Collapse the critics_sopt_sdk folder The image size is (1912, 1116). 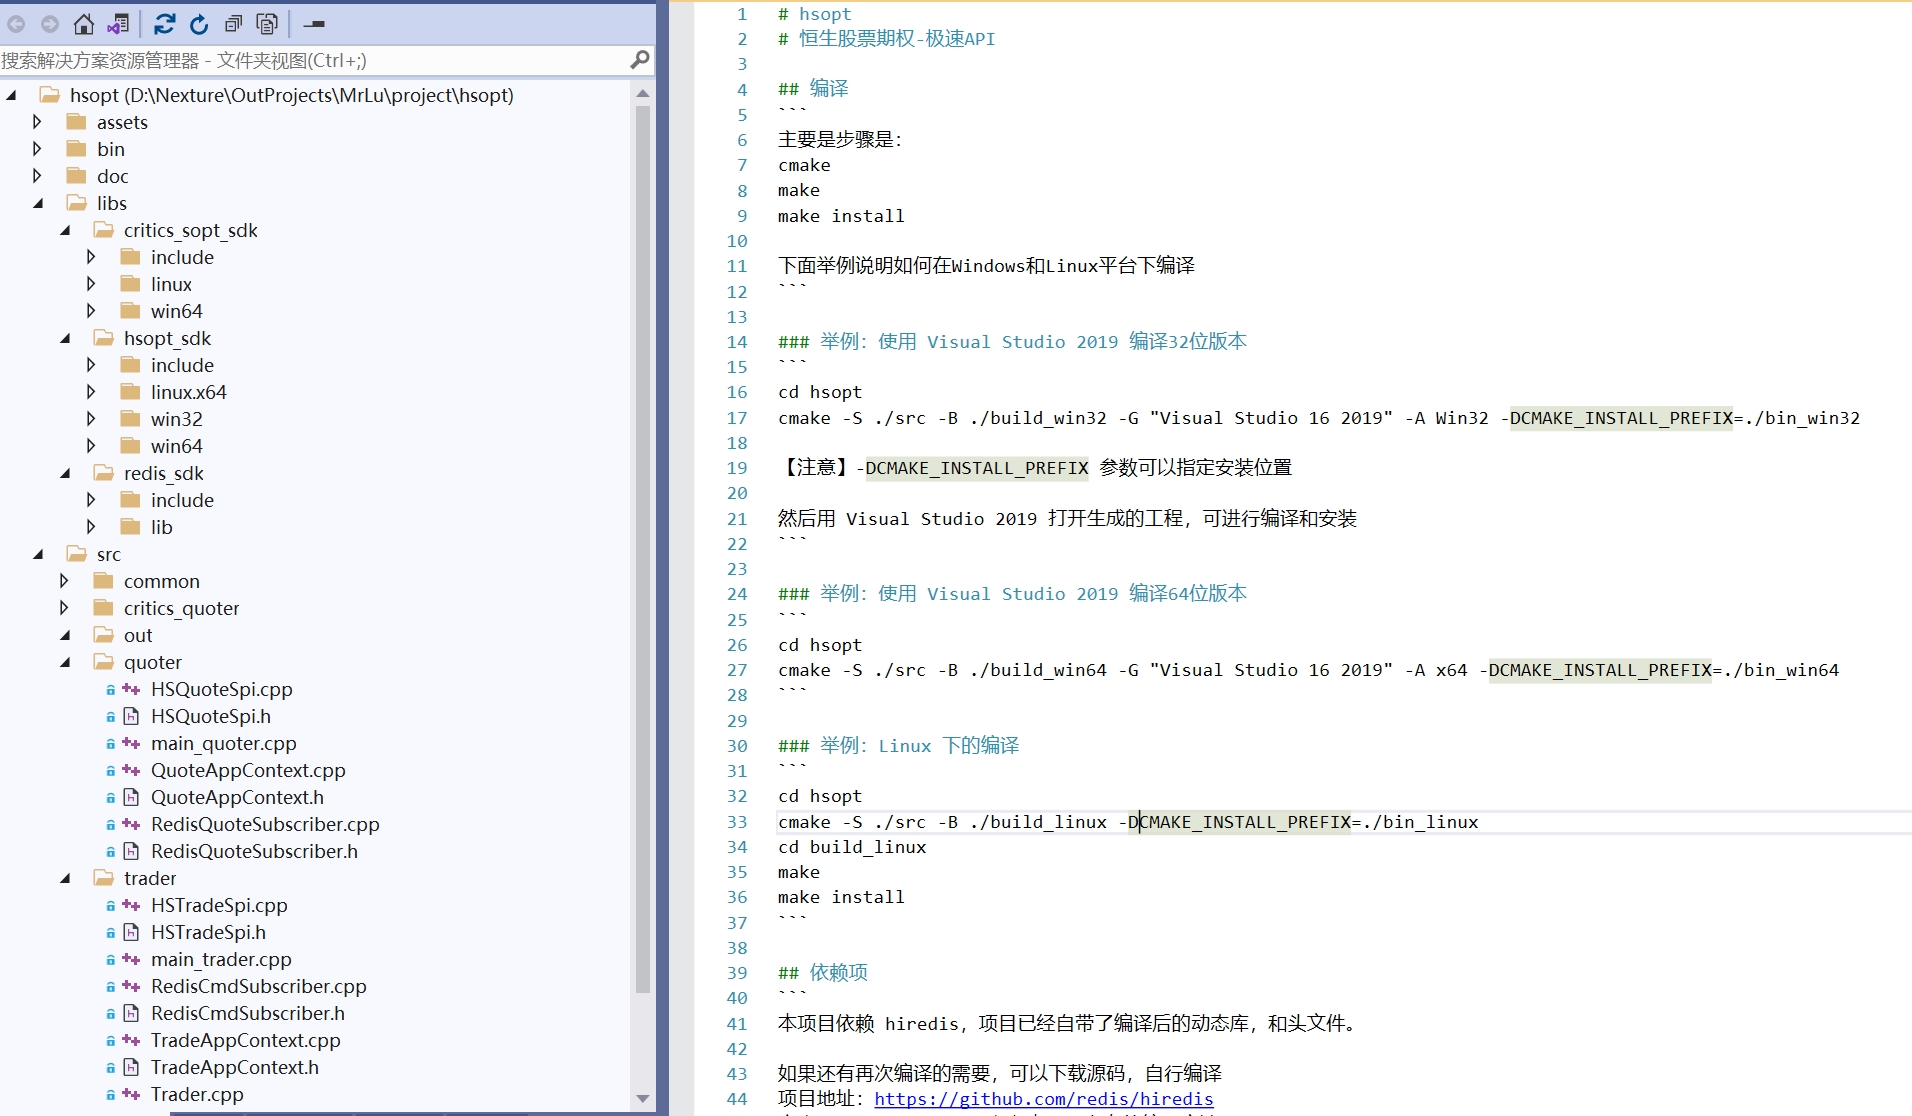click(x=65, y=230)
